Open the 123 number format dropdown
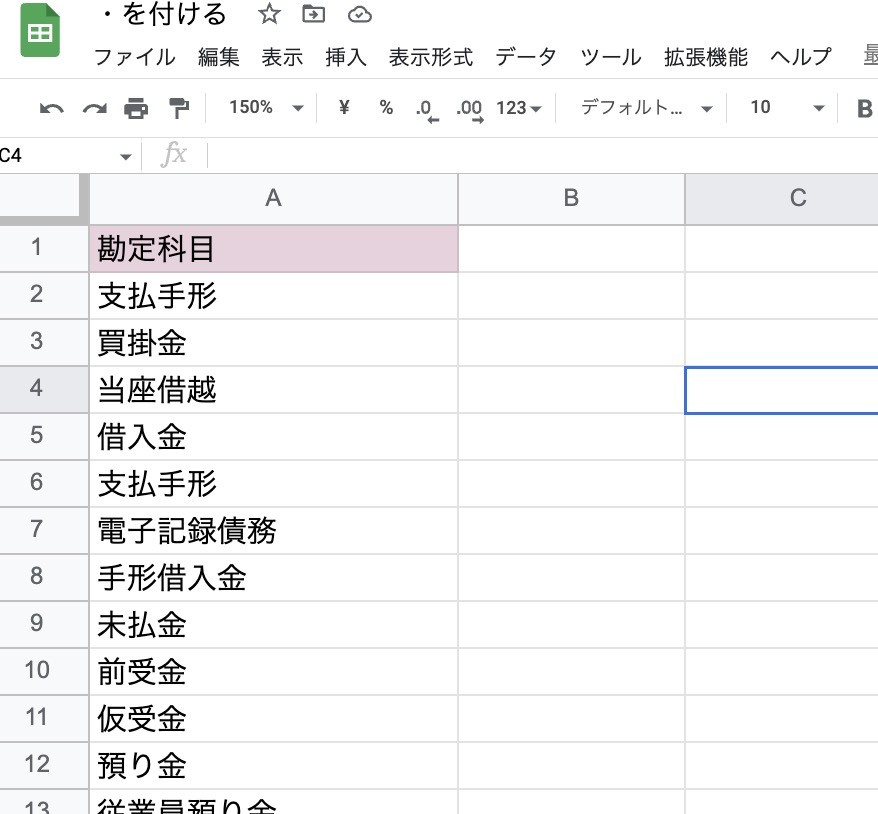This screenshot has height=814, width=878. pyautogui.click(x=519, y=108)
